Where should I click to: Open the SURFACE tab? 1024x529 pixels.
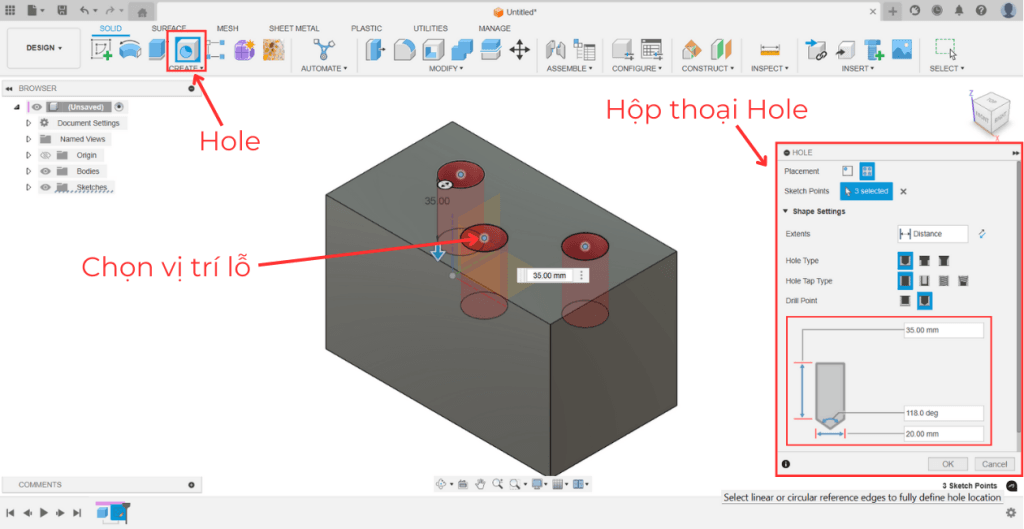[169, 28]
